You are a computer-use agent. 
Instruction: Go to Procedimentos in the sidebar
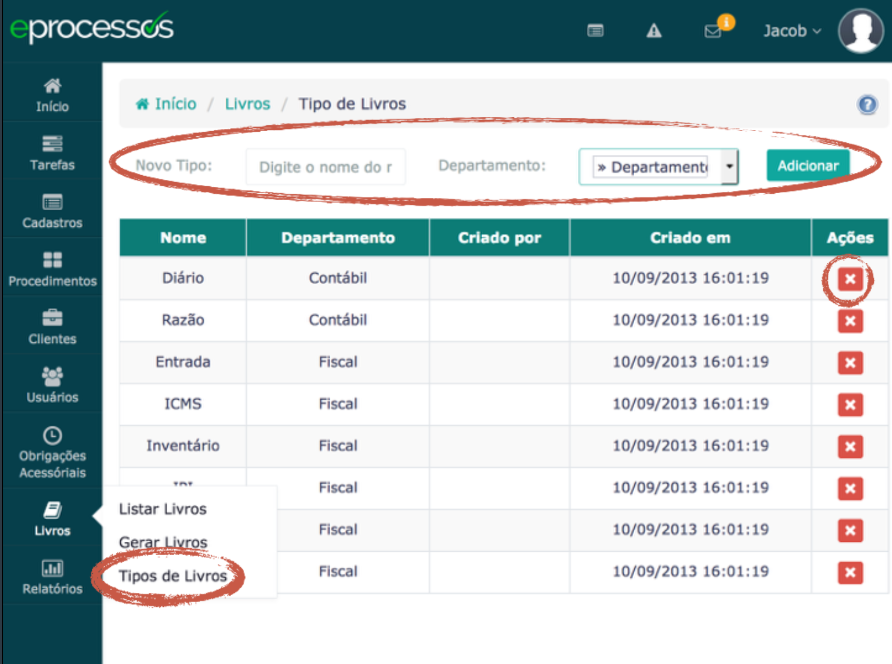[52, 261]
